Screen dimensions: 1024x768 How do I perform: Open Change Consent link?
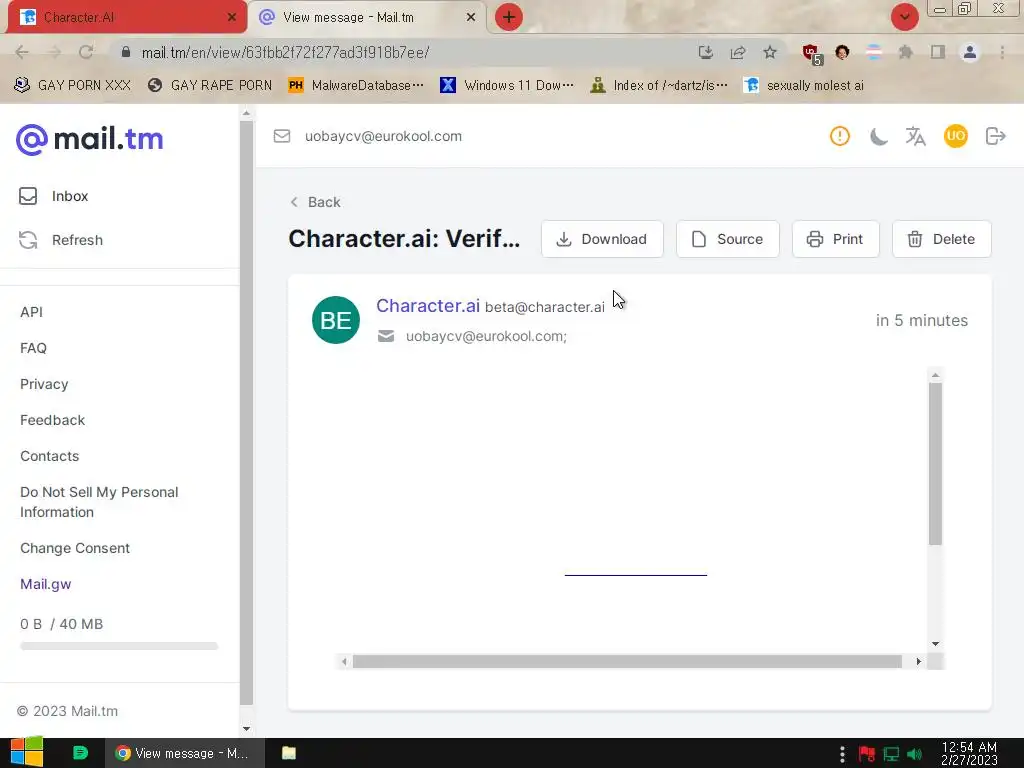tap(75, 548)
